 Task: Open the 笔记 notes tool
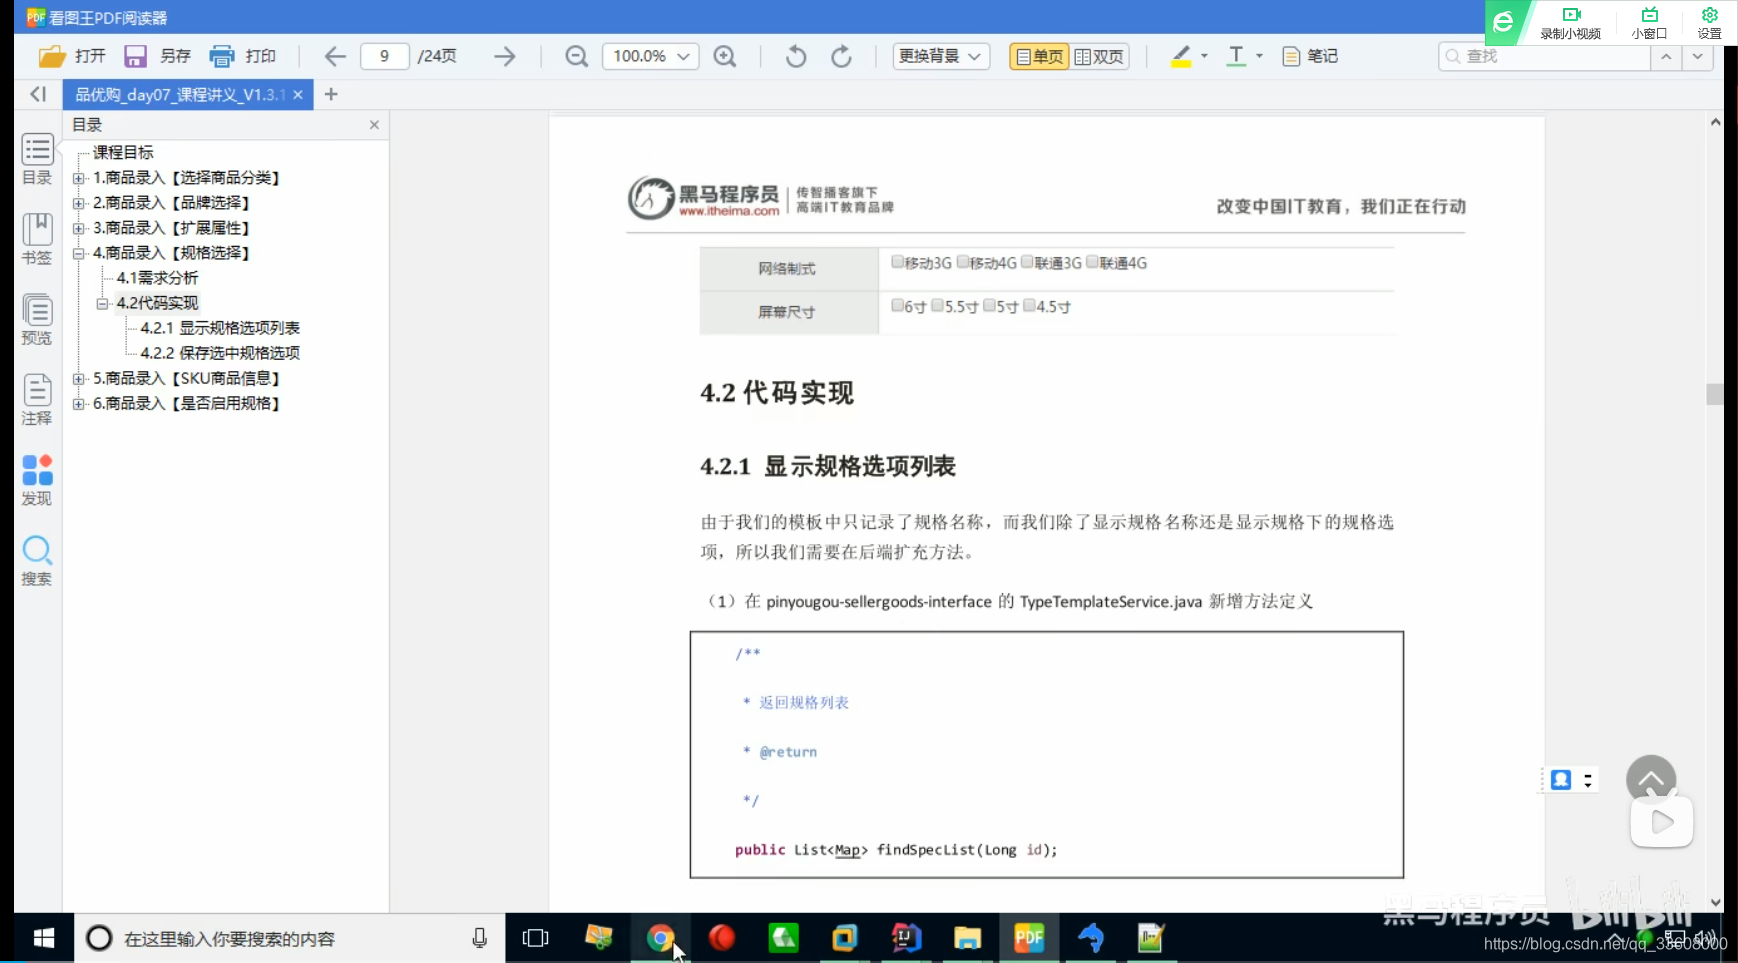(1310, 56)
